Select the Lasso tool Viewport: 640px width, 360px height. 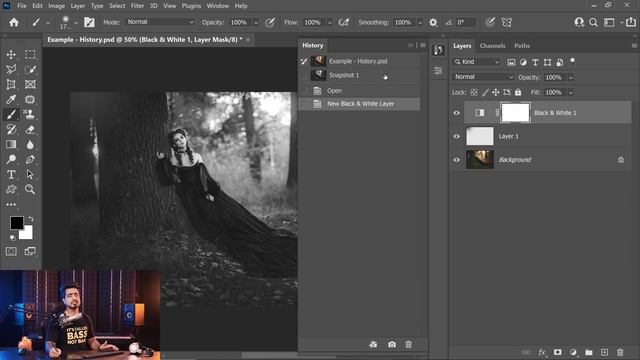pos(11,69)
